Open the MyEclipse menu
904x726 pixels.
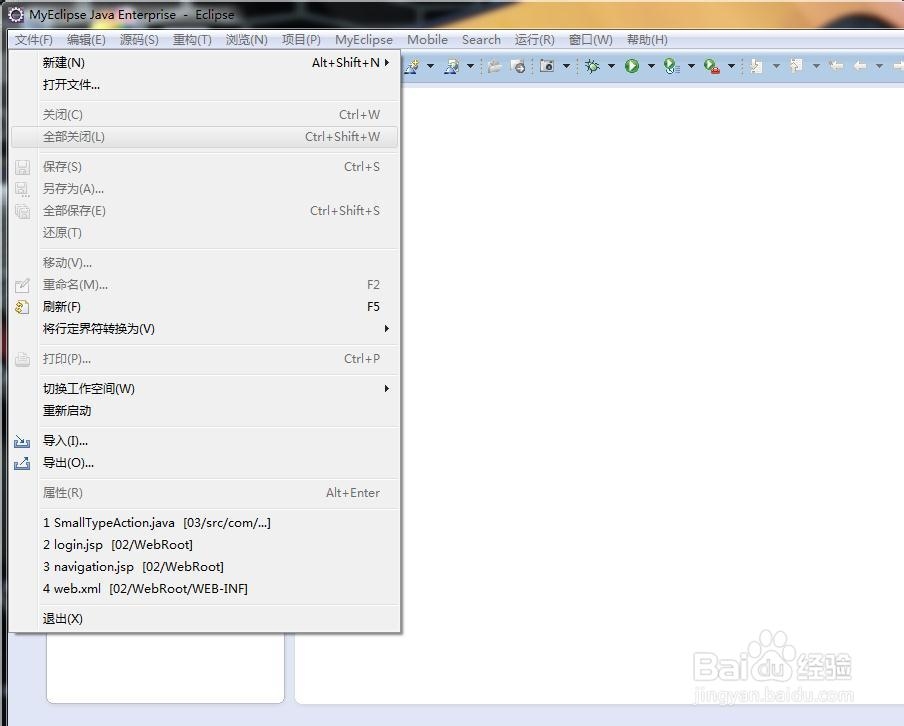[x=364, y=40]
